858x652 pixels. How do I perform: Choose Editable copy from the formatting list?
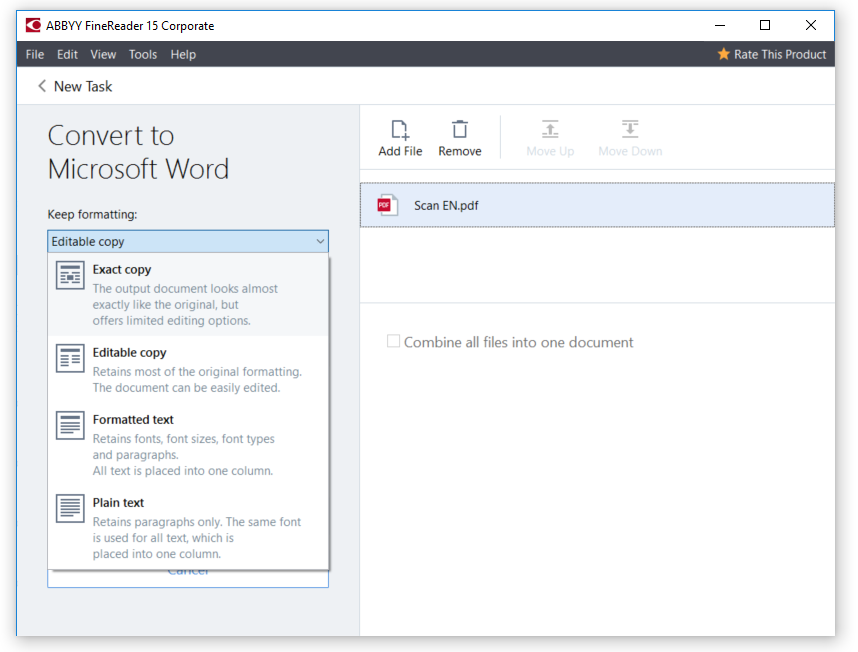188,370
